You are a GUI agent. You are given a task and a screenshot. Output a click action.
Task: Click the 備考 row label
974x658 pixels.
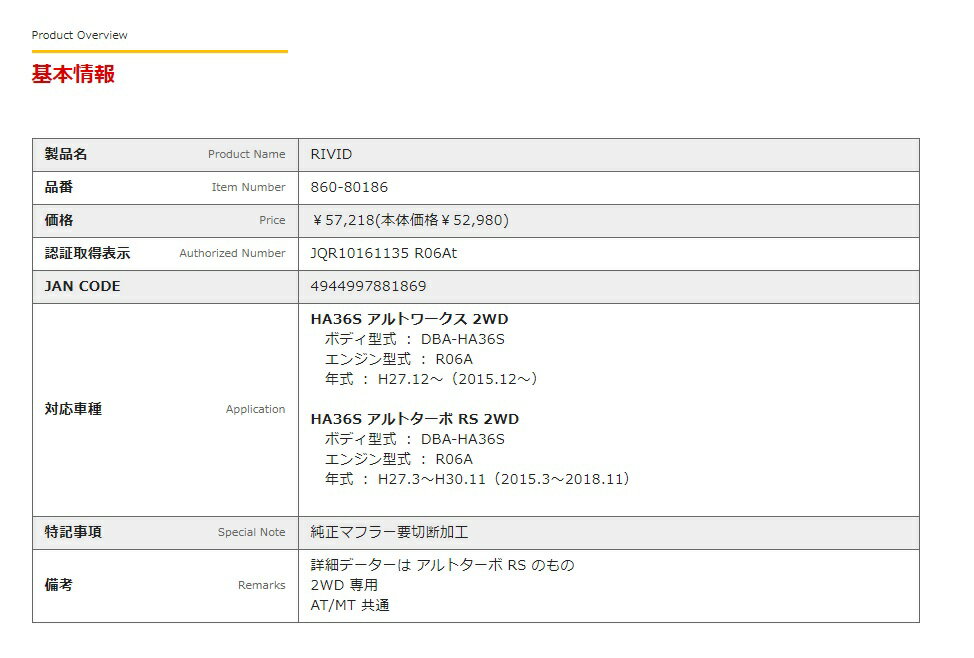59,585
